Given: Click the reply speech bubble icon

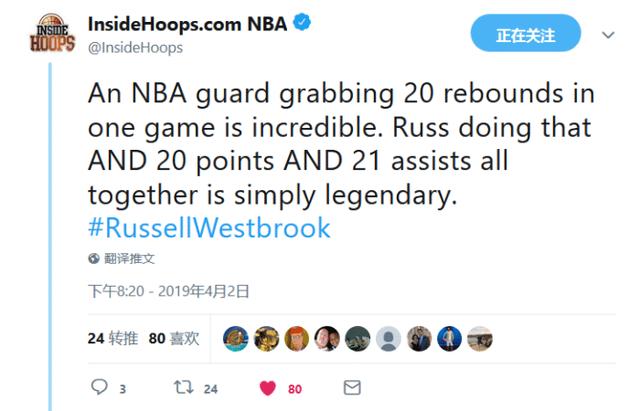Looking at the screenshot, I should click(x=99, y=386).
